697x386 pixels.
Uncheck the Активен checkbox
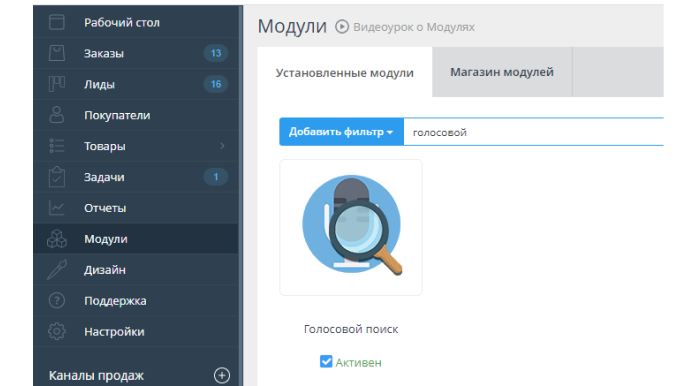coord(326,362)
